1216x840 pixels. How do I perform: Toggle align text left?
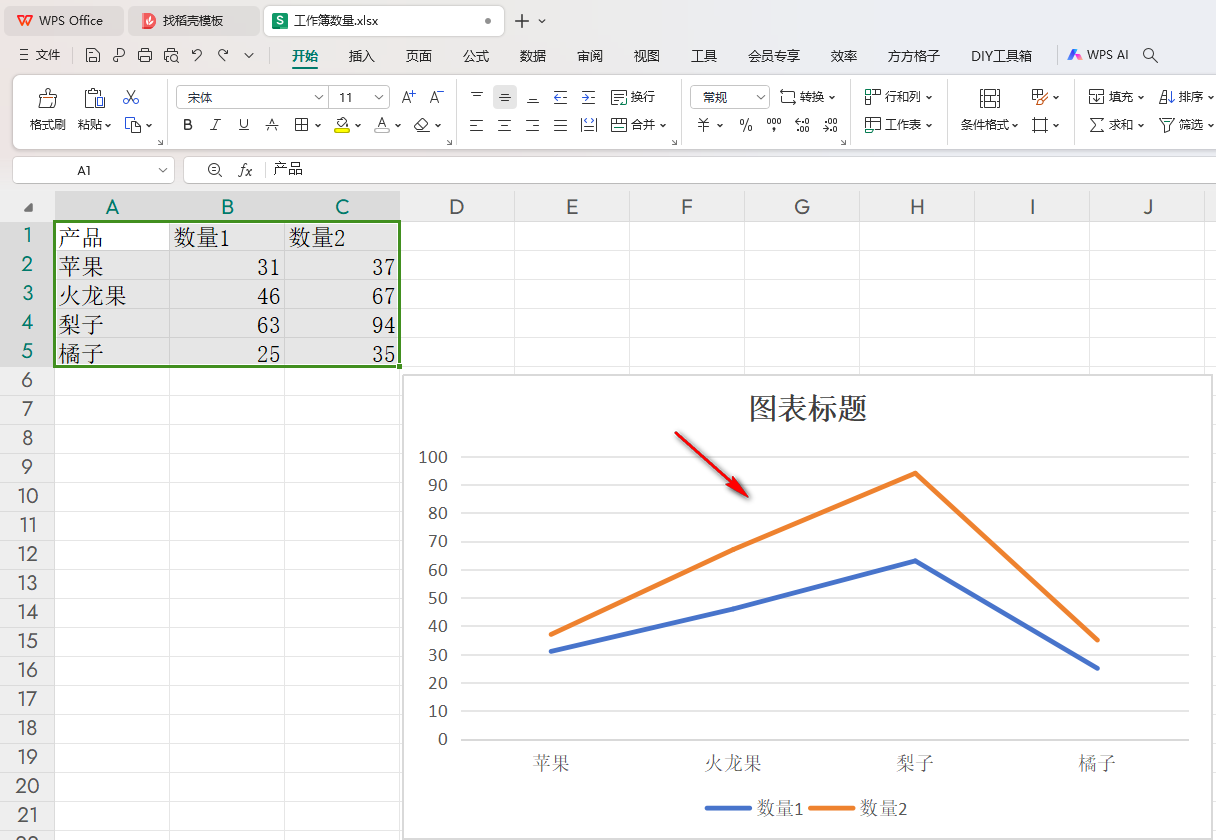click(477, 125)
